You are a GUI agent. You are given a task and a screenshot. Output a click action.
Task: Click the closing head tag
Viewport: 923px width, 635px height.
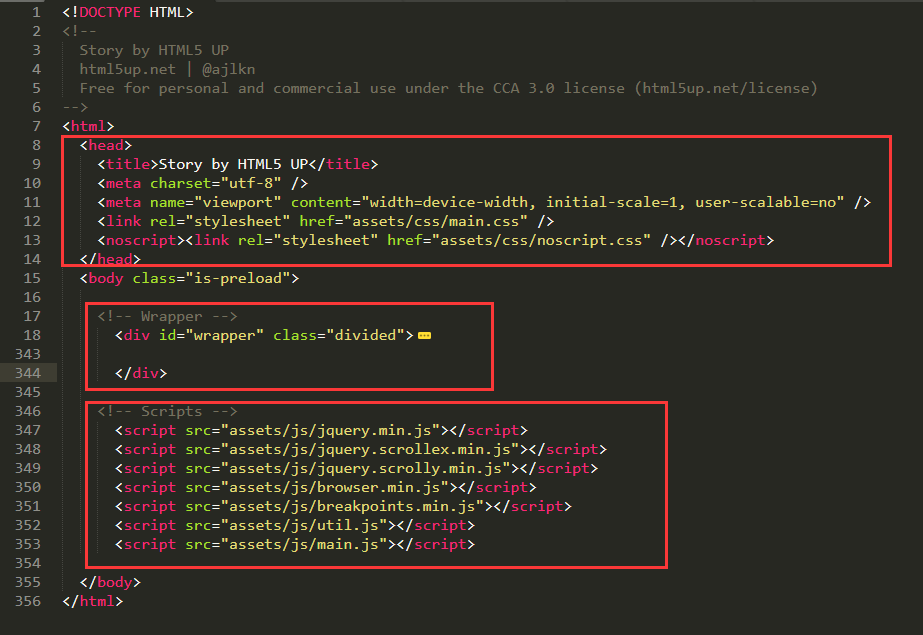point(111,259)
